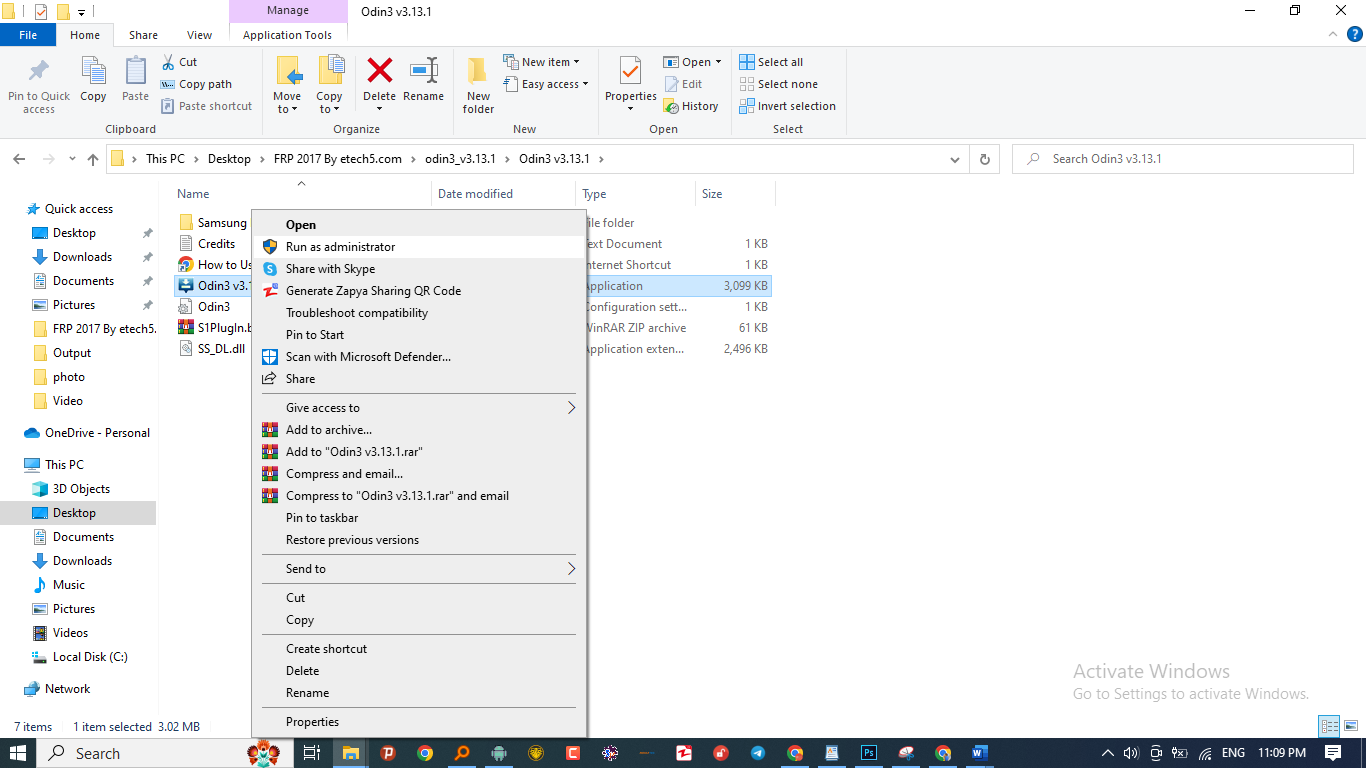Click the Up one level arrow
The height and width of the screenshot is (768, 1366).
tap(93, 159)
